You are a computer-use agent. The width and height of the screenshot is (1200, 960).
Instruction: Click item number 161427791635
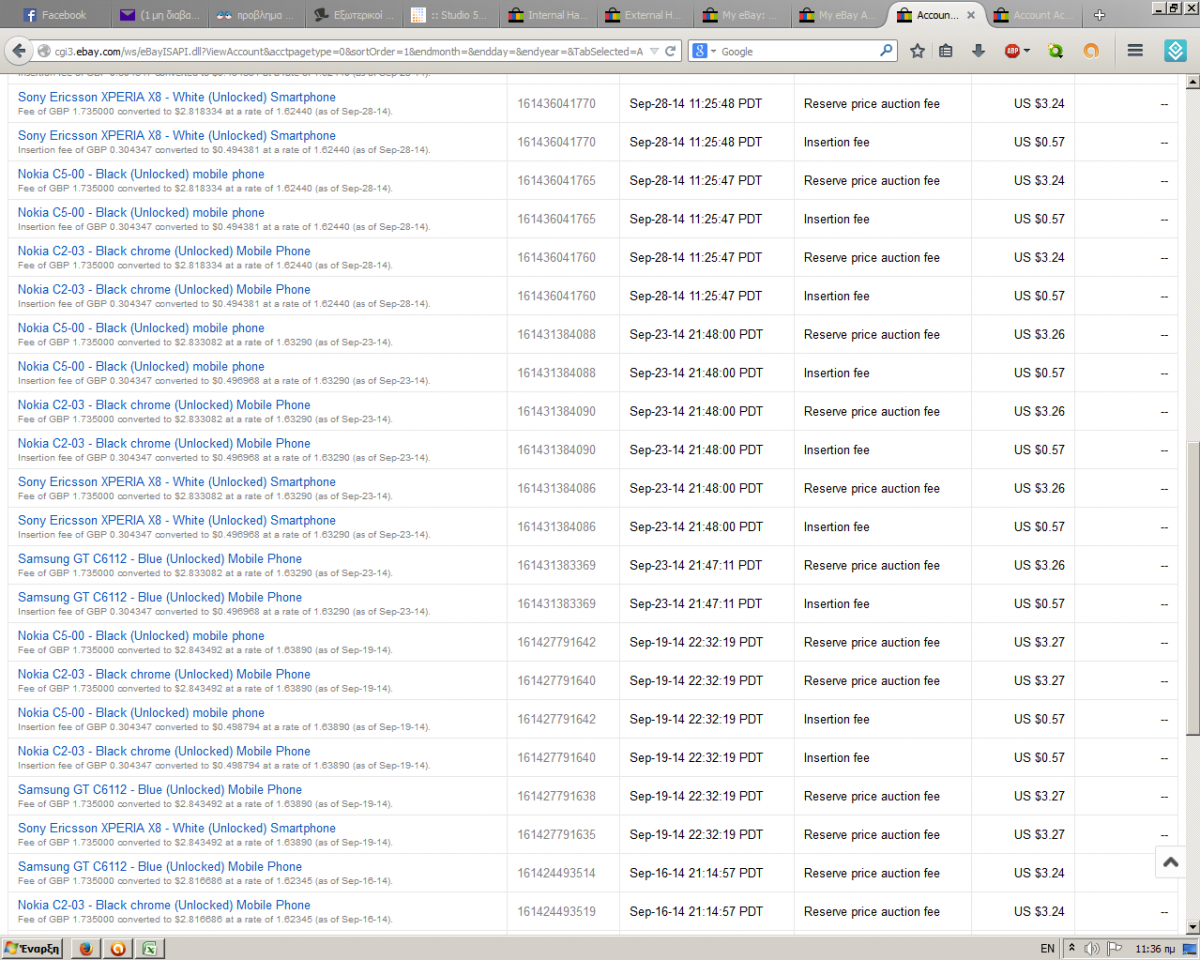556,835
